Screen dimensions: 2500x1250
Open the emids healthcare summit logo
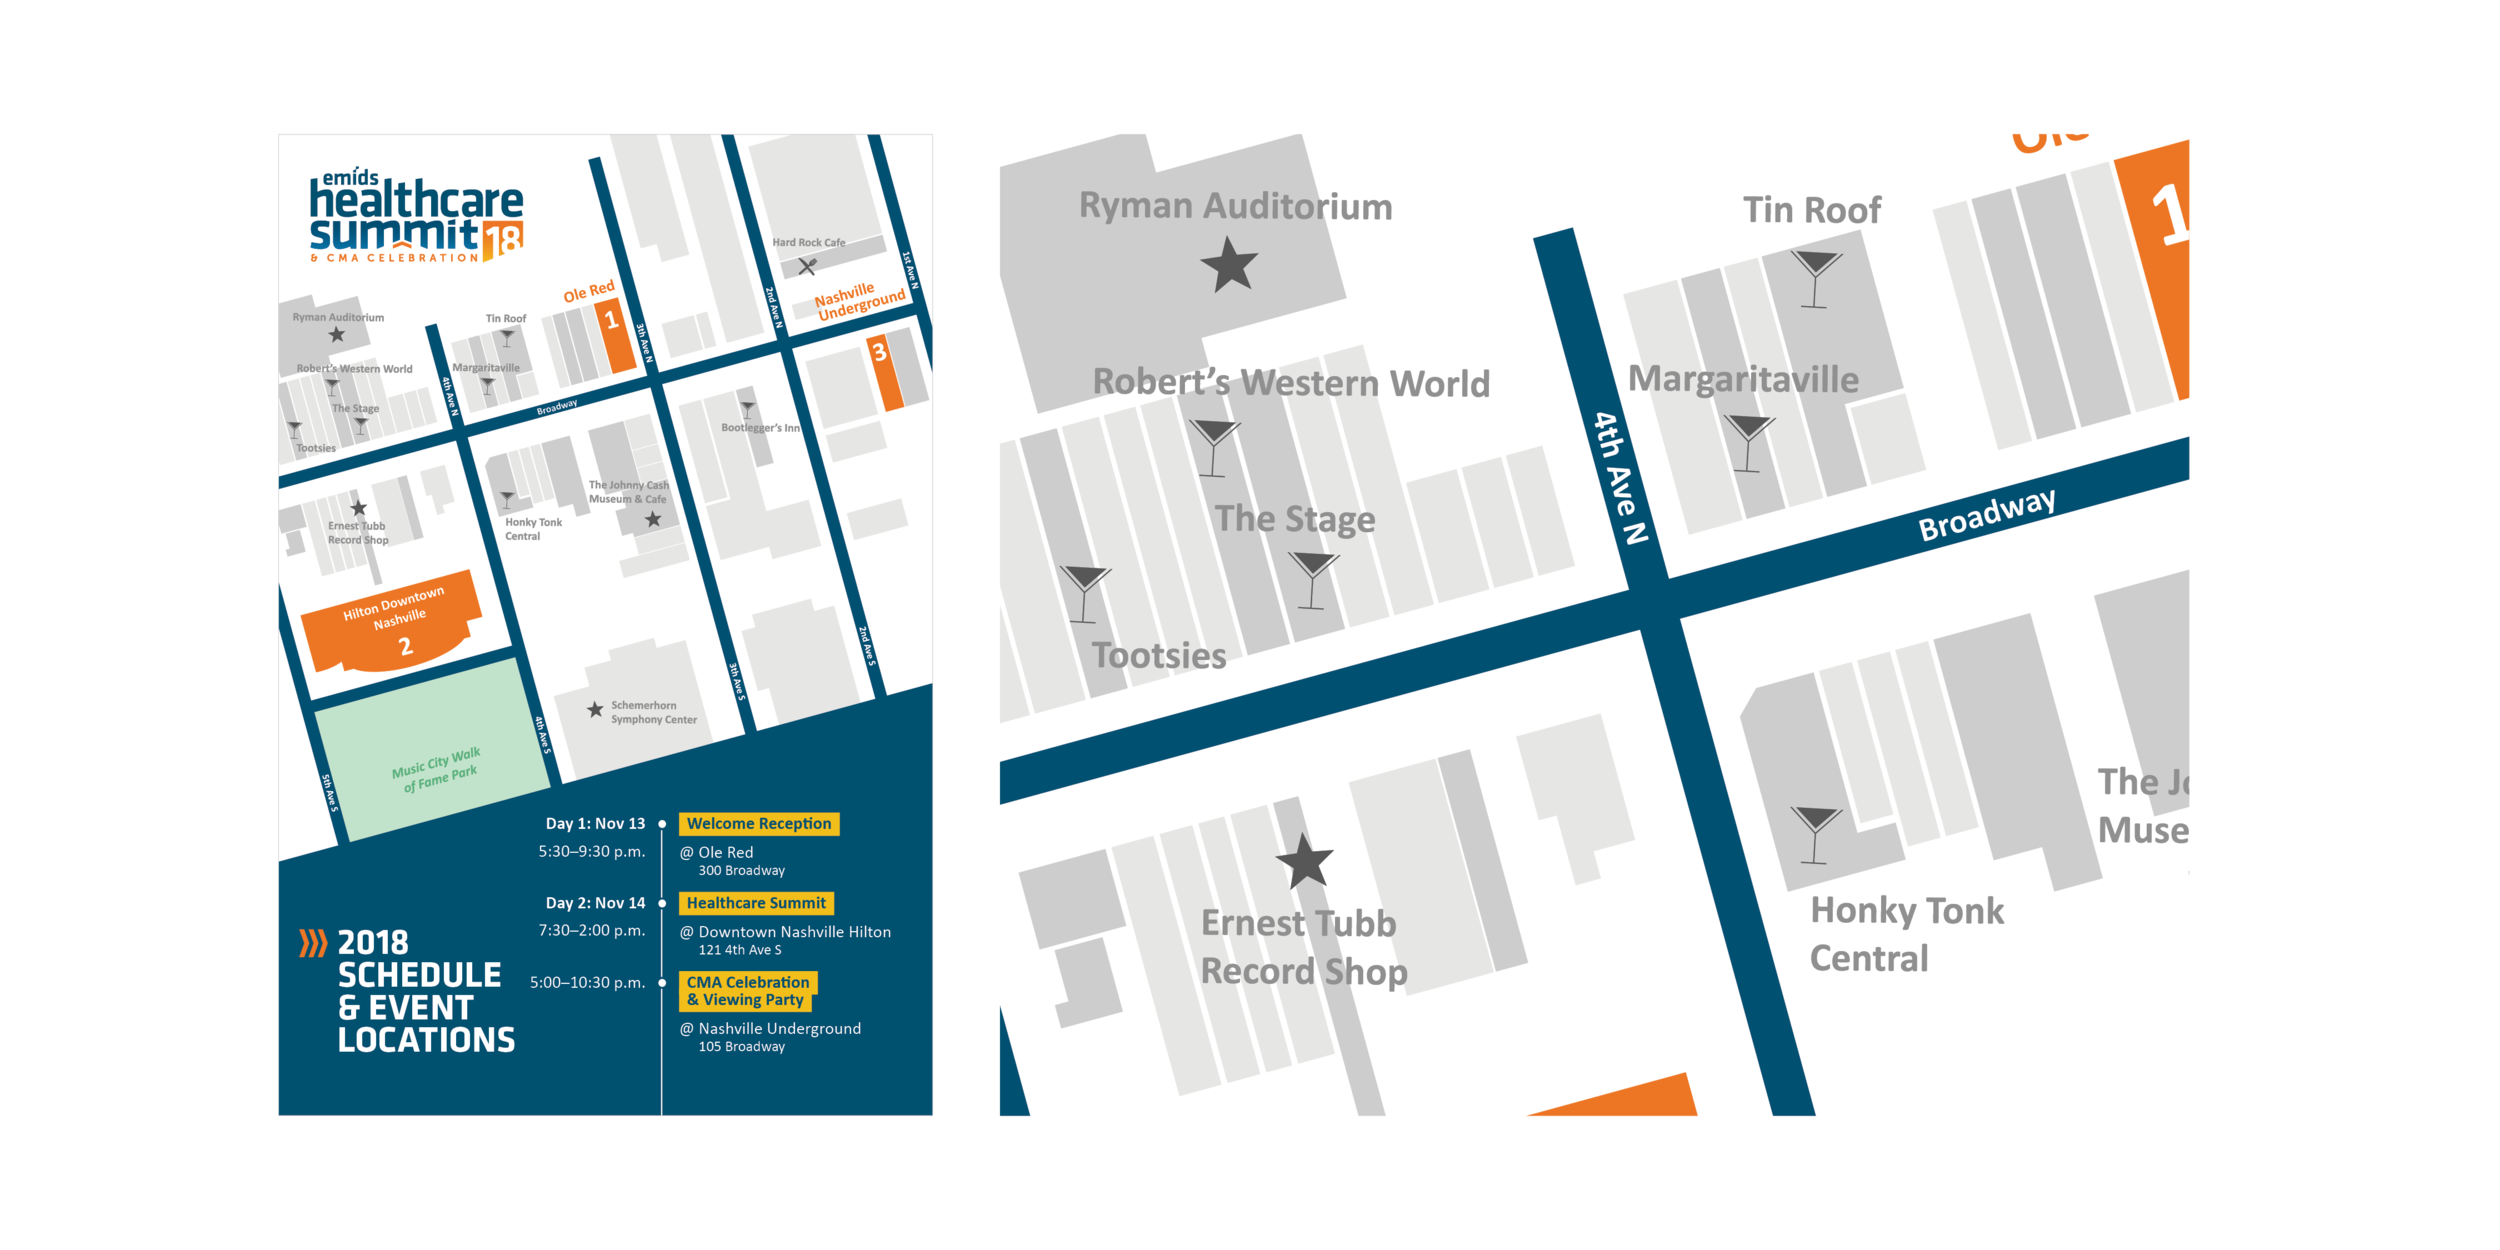[x=416, y=216]
